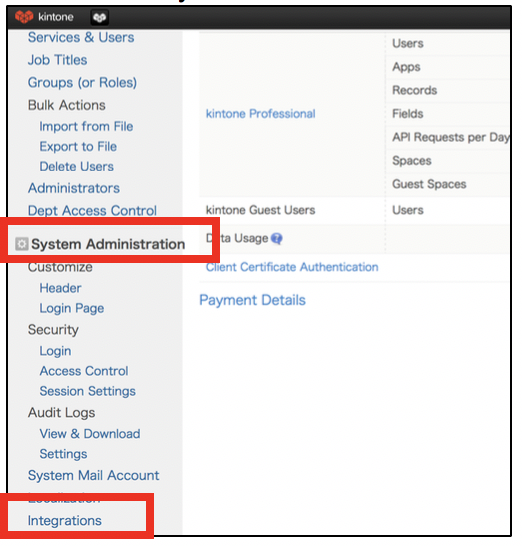Click the Bulk Actions label
Viewport: 522px width, 546px height.
pos(67,105)
